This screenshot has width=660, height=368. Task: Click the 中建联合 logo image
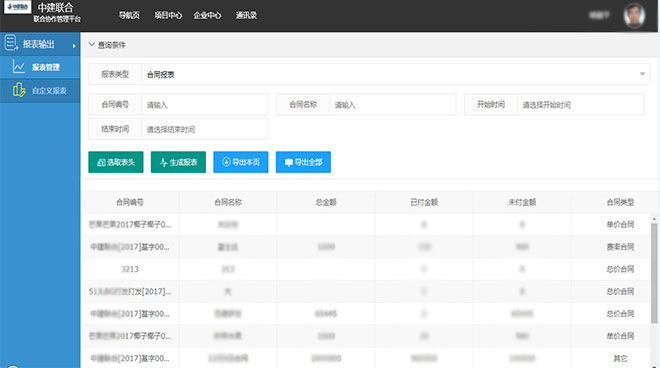pyautogui.click(x=17, y=7)
